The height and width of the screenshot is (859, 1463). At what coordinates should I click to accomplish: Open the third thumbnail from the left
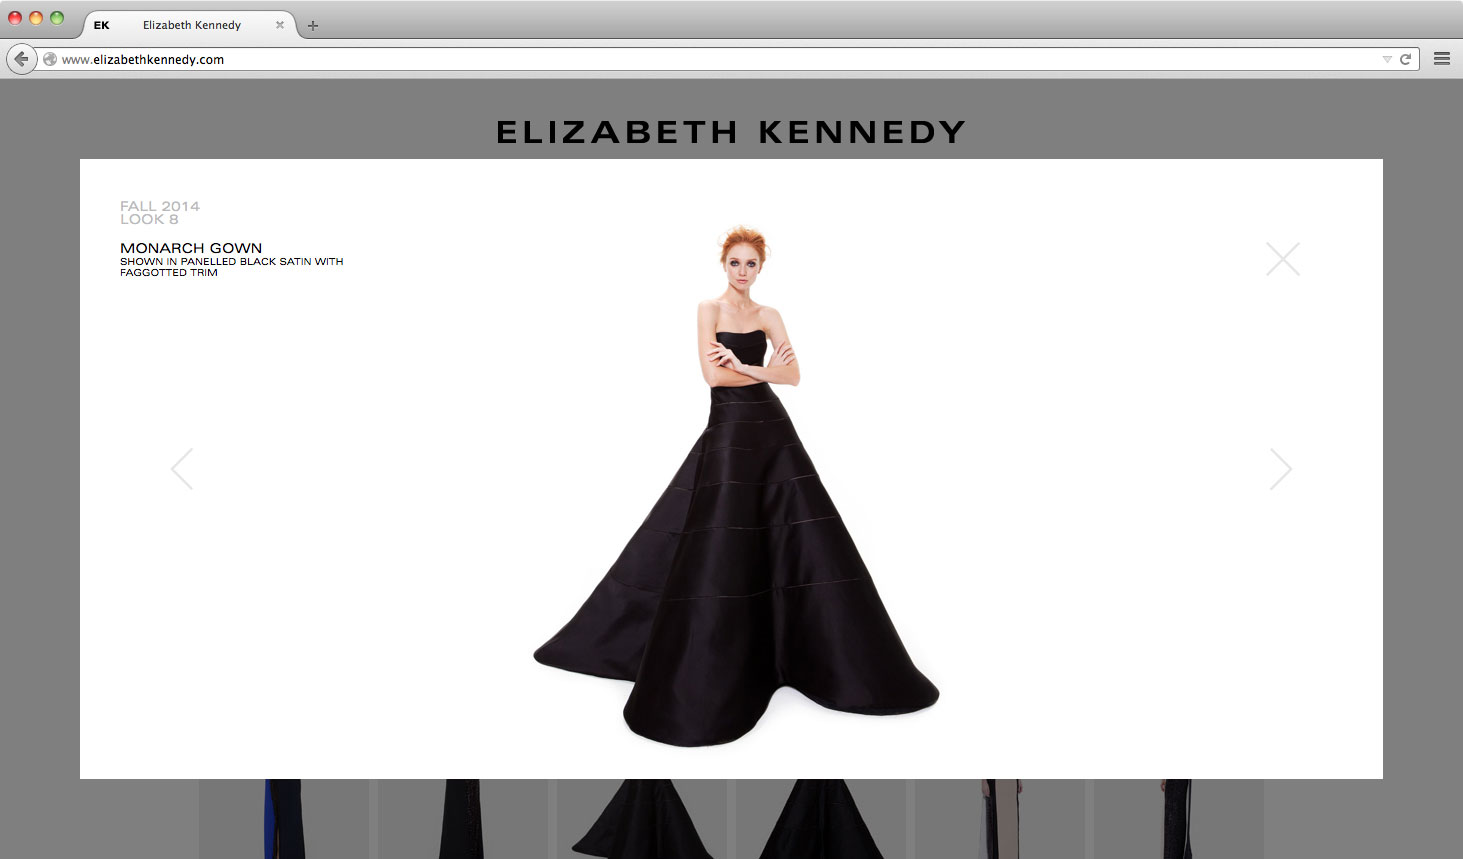[x=641, y=818]
